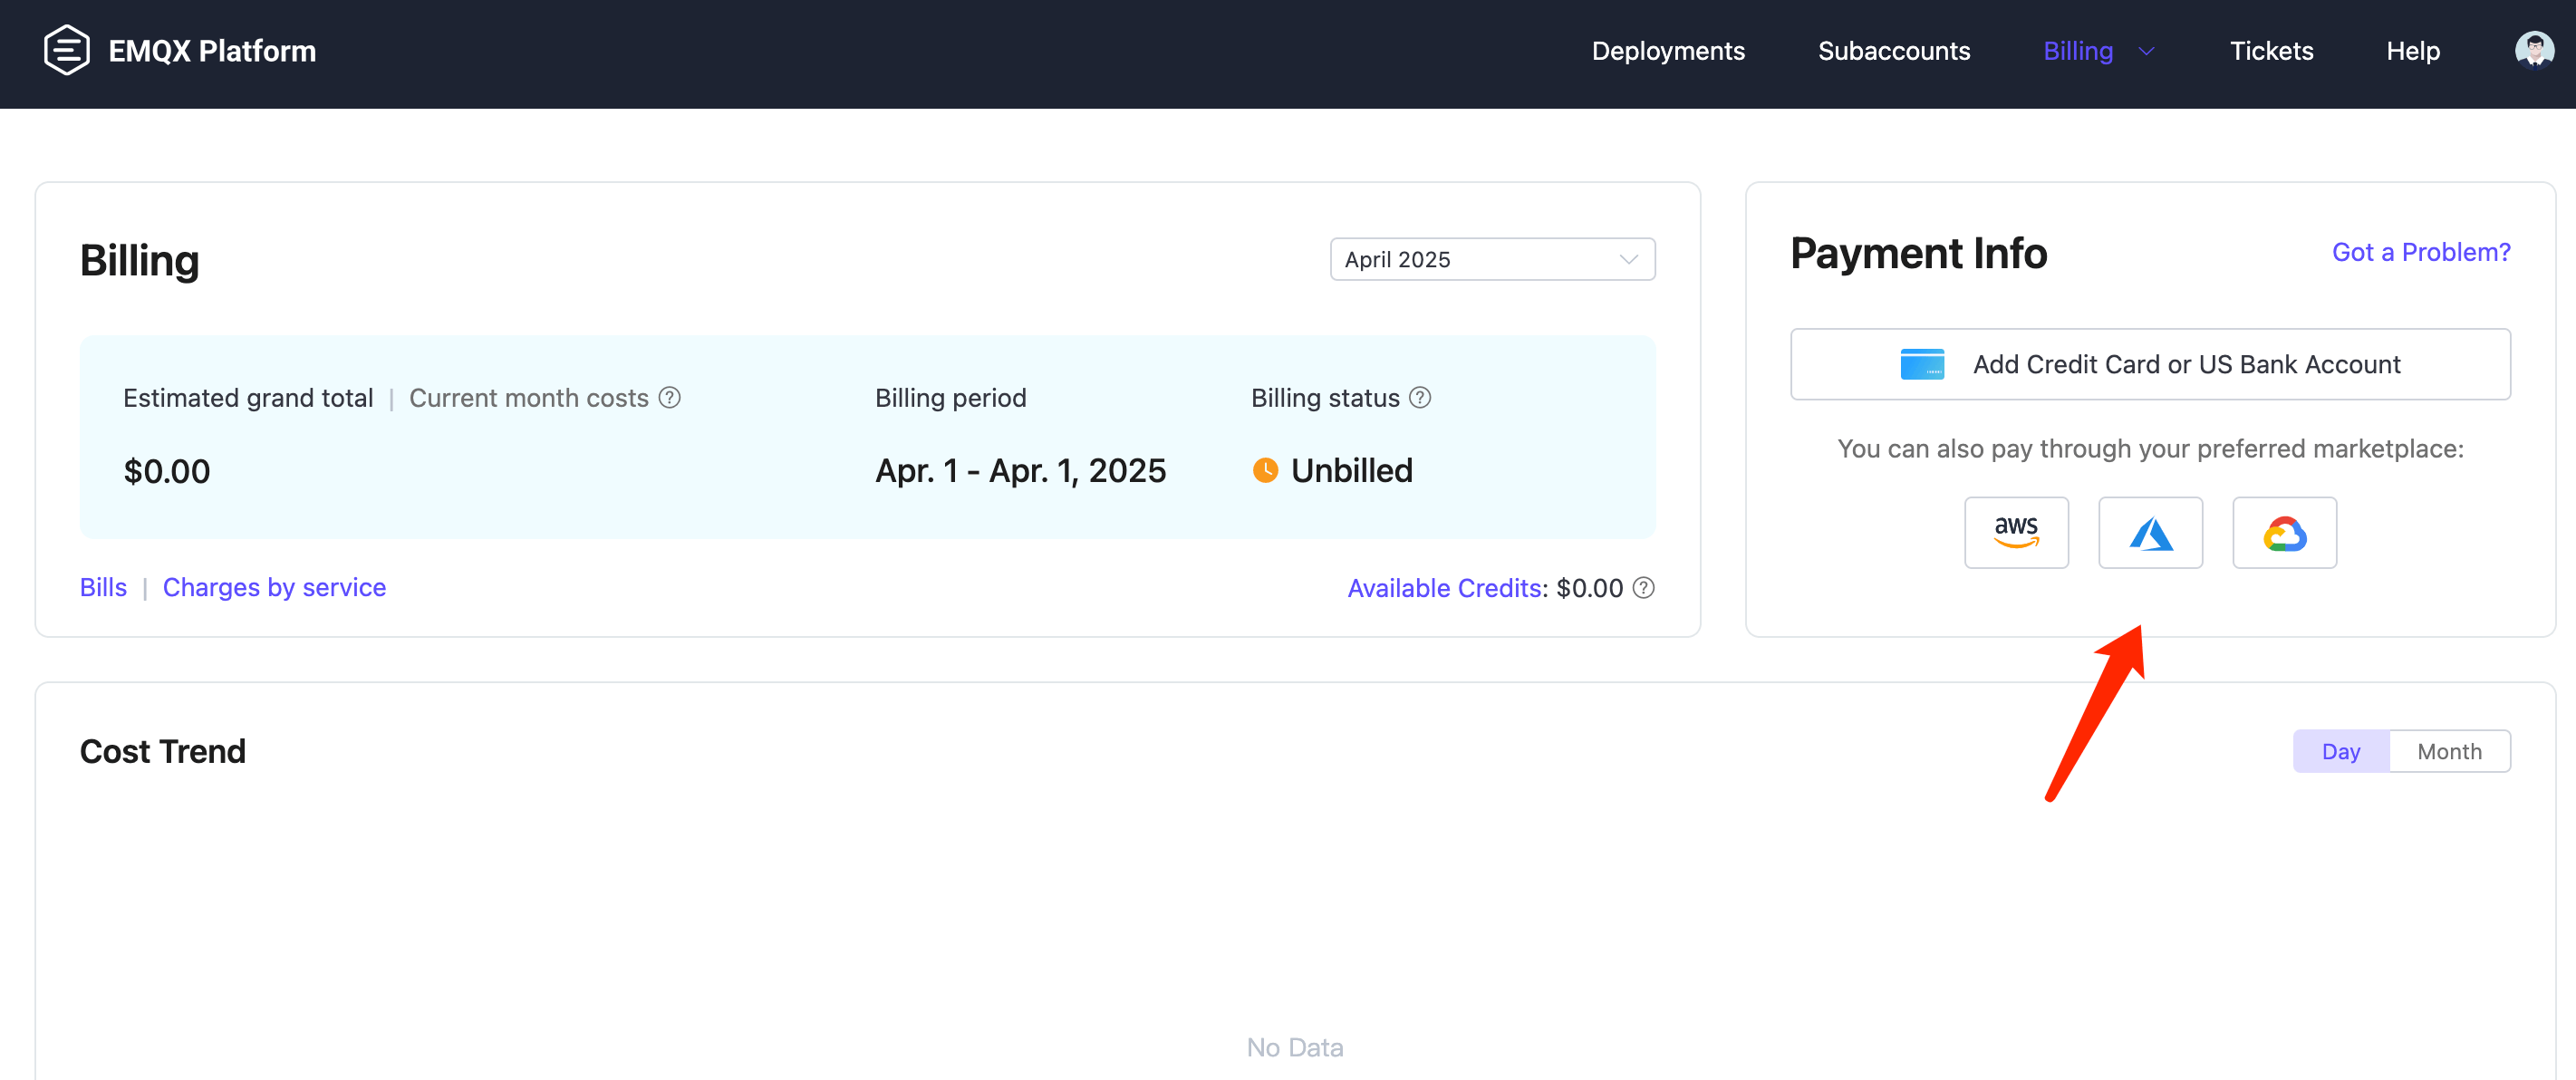Open help tooltip for Billing status
2576x1080 pixels.
(1419, 397)
